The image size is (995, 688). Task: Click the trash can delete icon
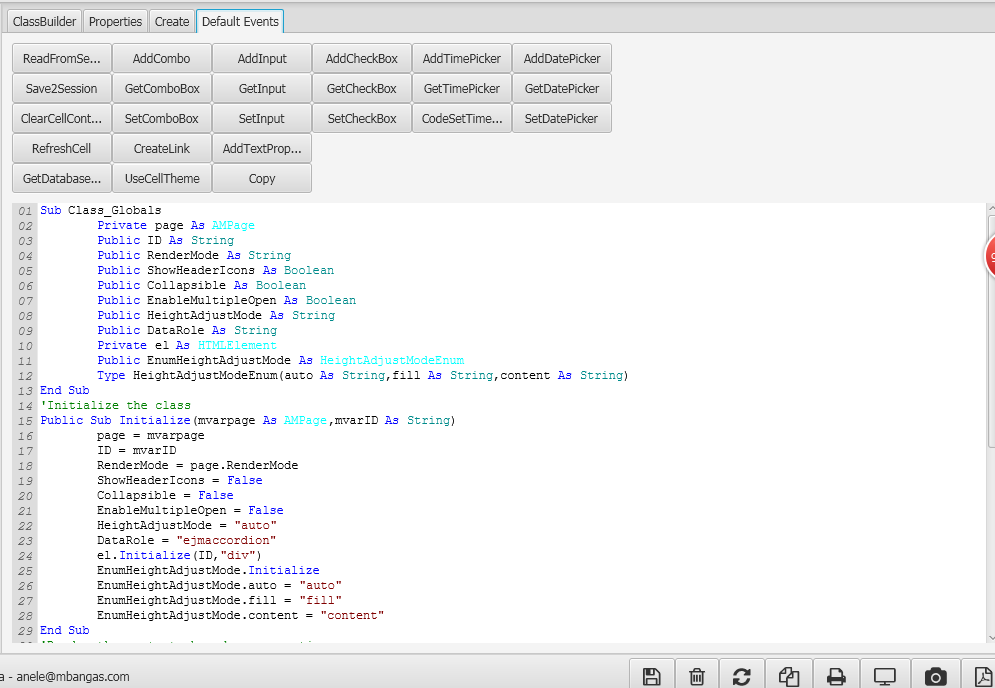(x=698, y=676)
